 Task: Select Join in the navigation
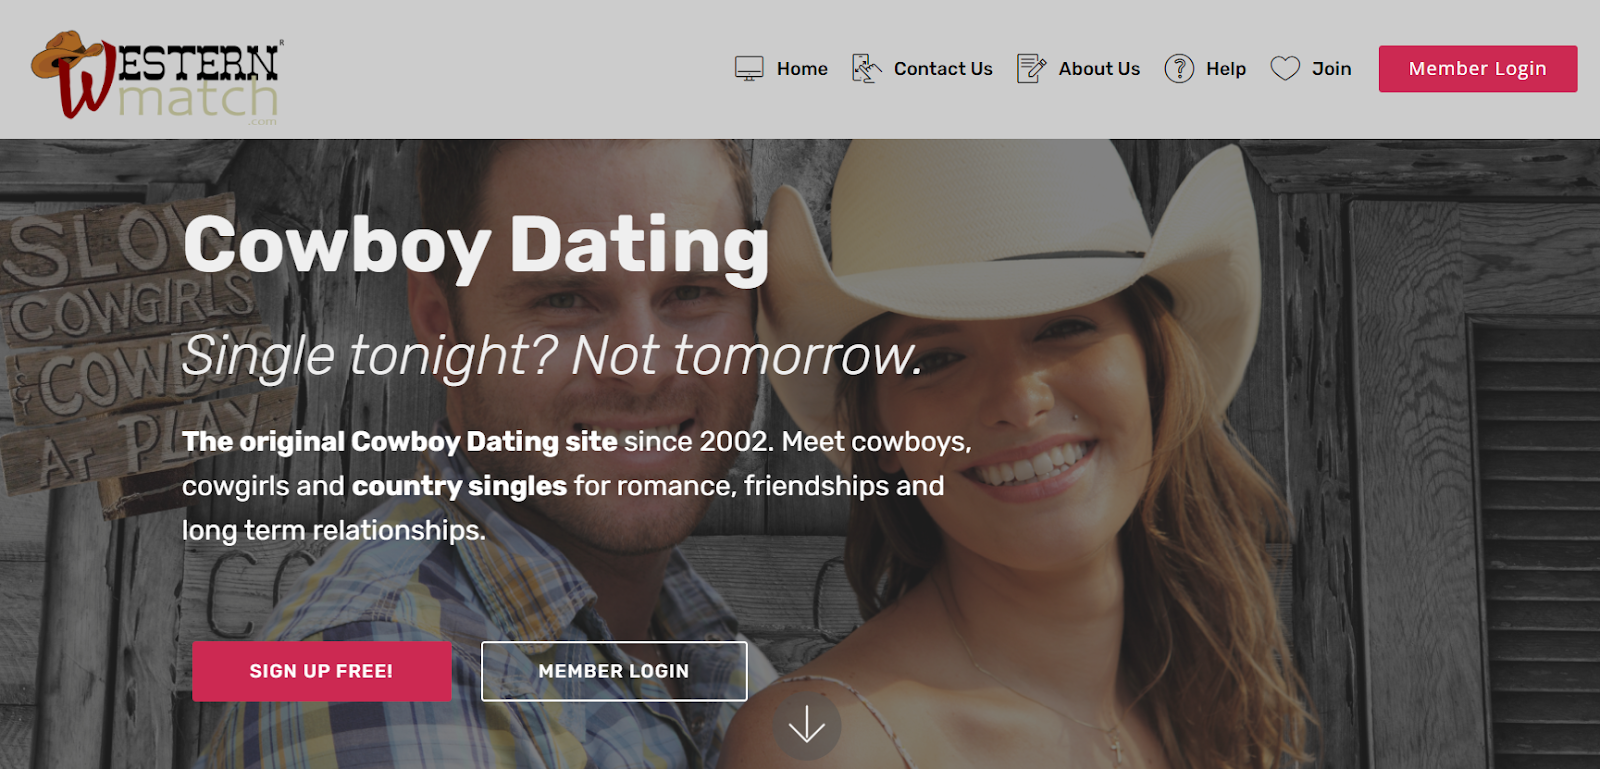click(1331, 69)
